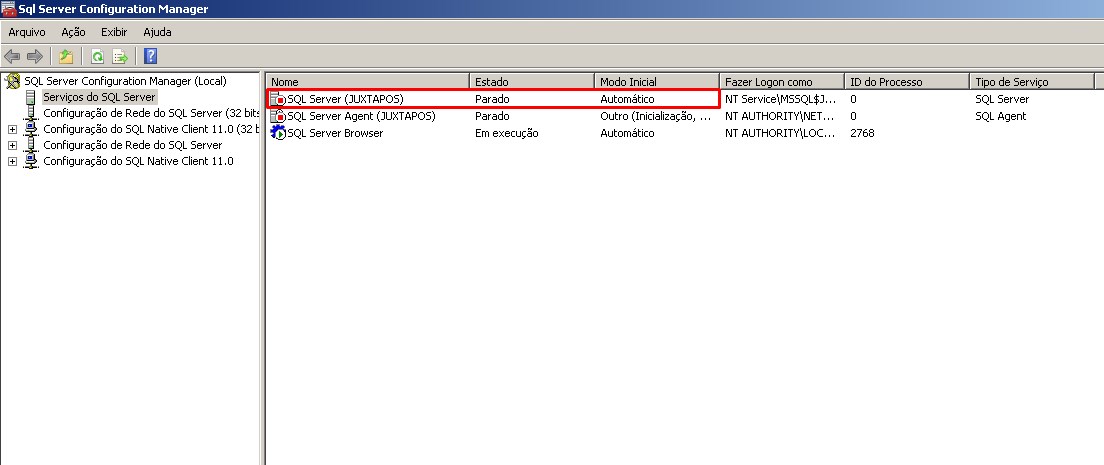Click the icon of Configuração de Rede (32 bits)
The width and height of the screenshot is (1104, 465).
(x=31, y=113)
